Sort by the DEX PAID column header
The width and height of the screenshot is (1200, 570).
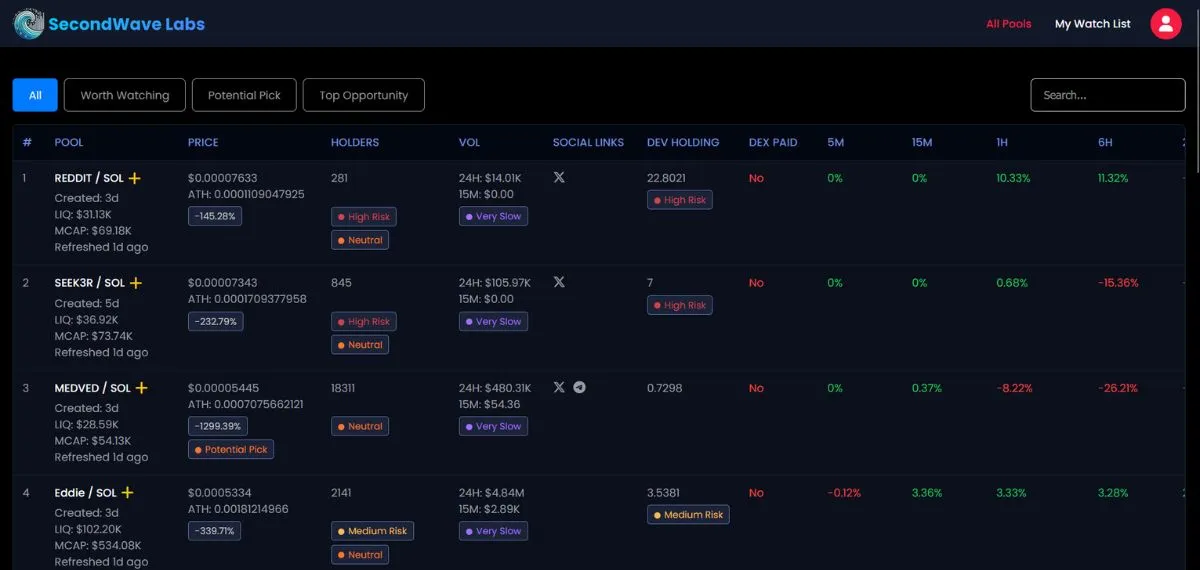[773, 142]
